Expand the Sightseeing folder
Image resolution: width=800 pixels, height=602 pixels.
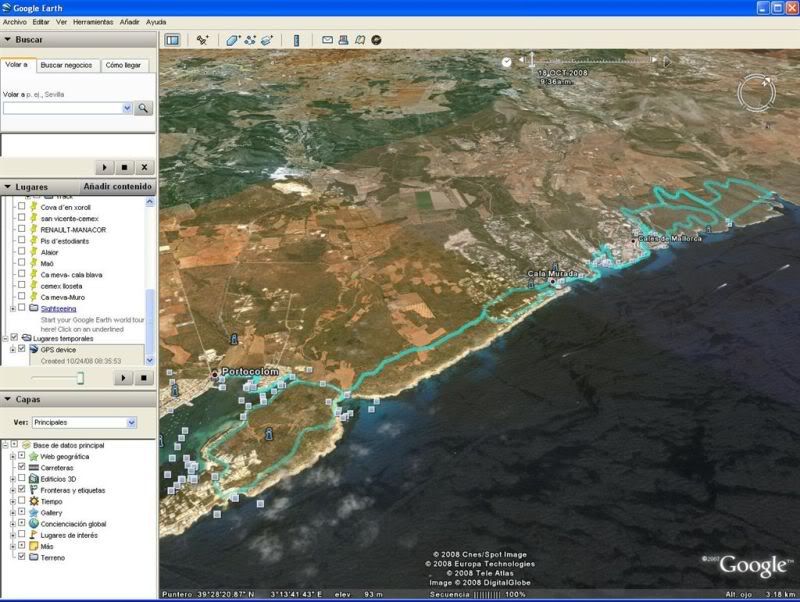13,308
